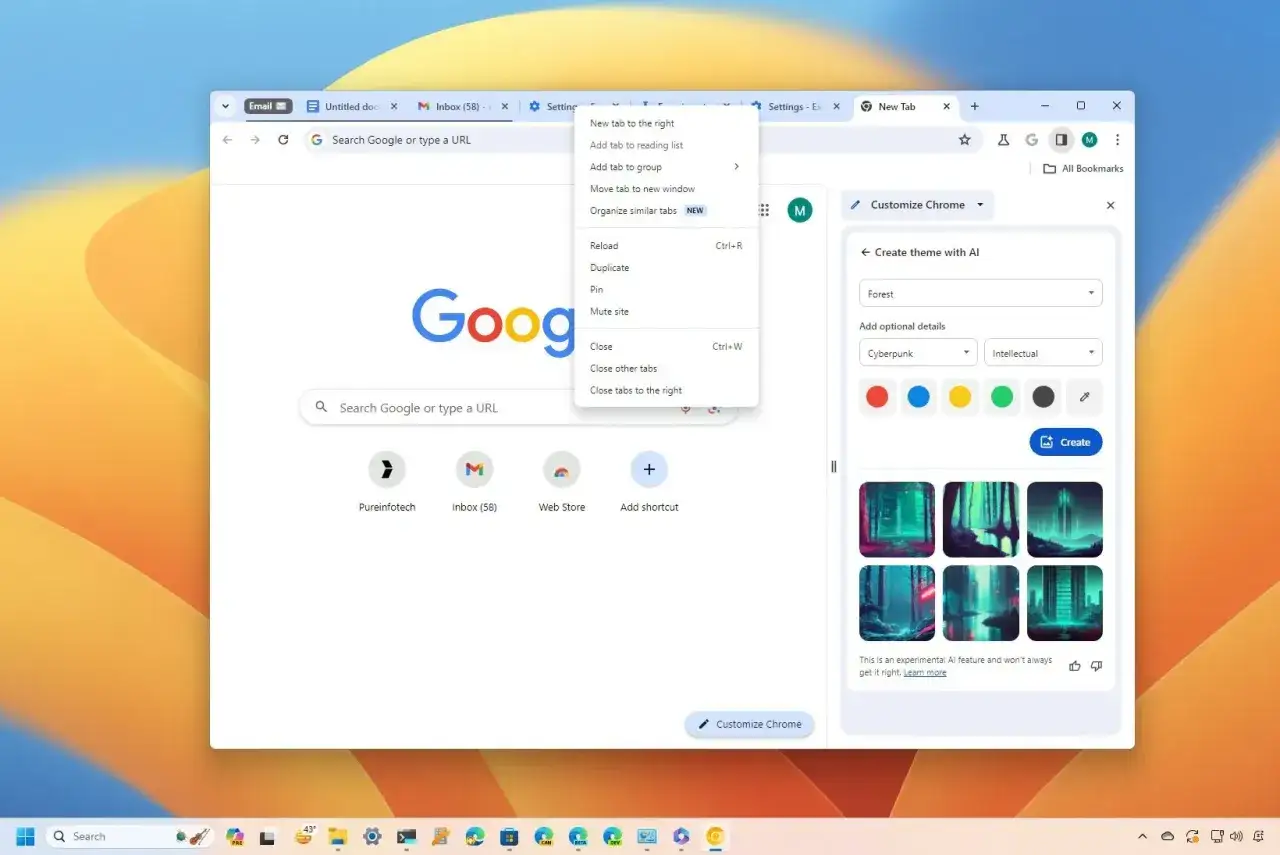Select Organize similar tabs
This screenshot has height=855, width=1280.
point(666,211)
